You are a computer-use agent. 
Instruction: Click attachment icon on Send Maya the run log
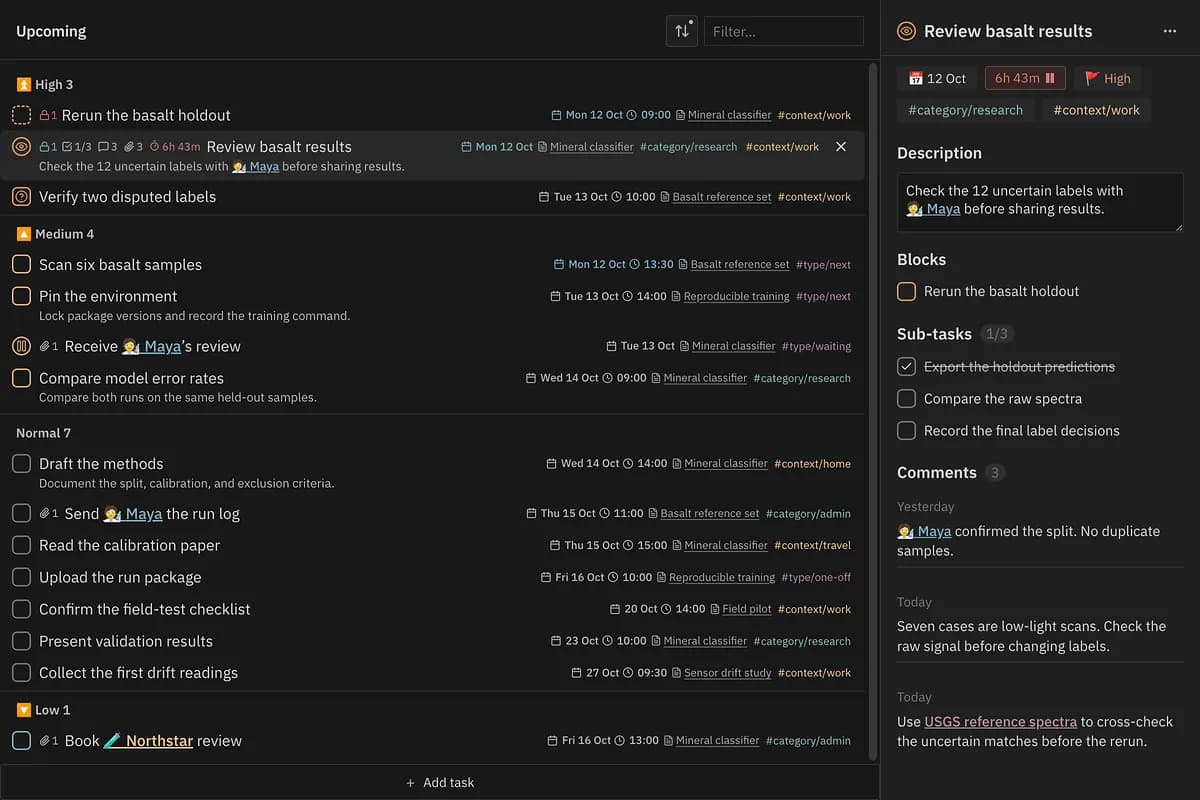tap(44, 514)
